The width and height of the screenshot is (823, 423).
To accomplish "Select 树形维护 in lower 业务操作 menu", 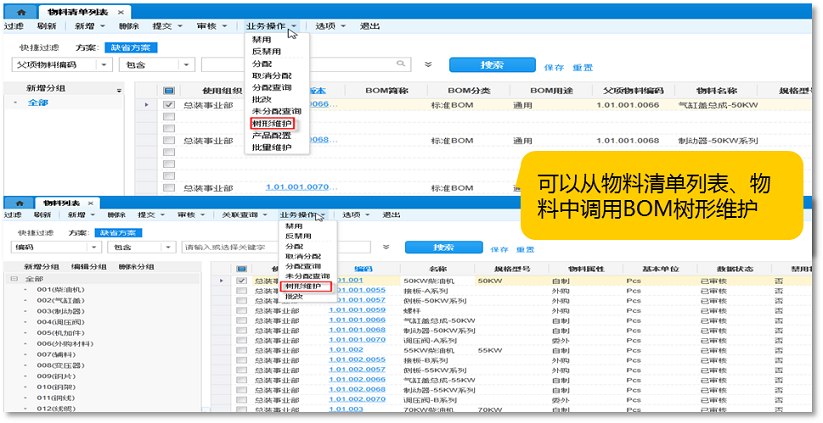I will [303, 286].
